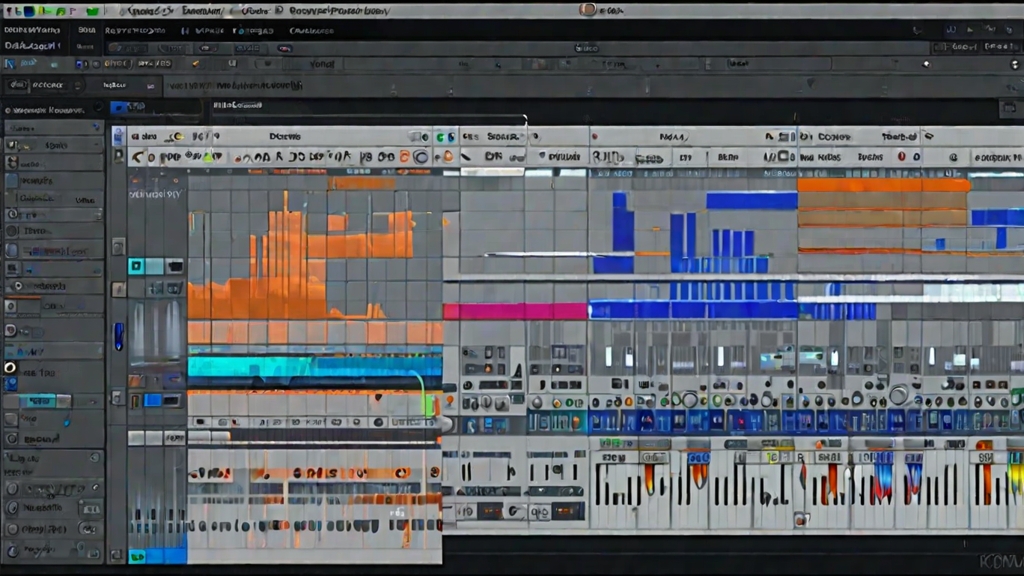Click the green vertical marker at the cyan clip's right end

click(x=428, y=405)
